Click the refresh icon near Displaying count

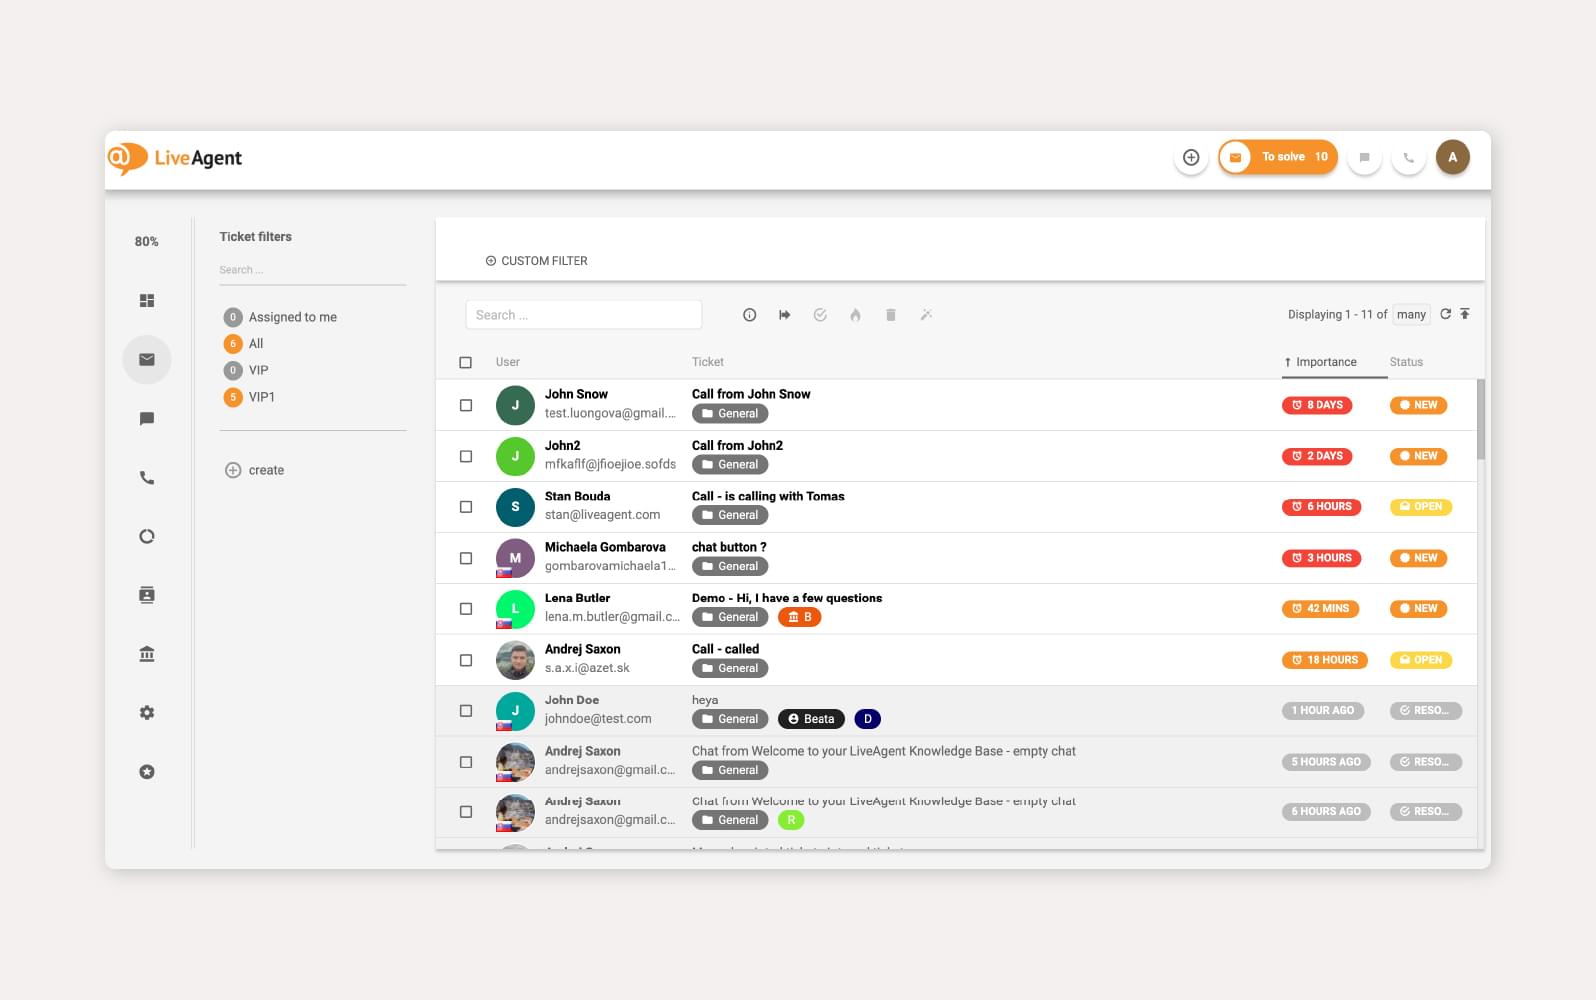click(x=1445, y=314)
